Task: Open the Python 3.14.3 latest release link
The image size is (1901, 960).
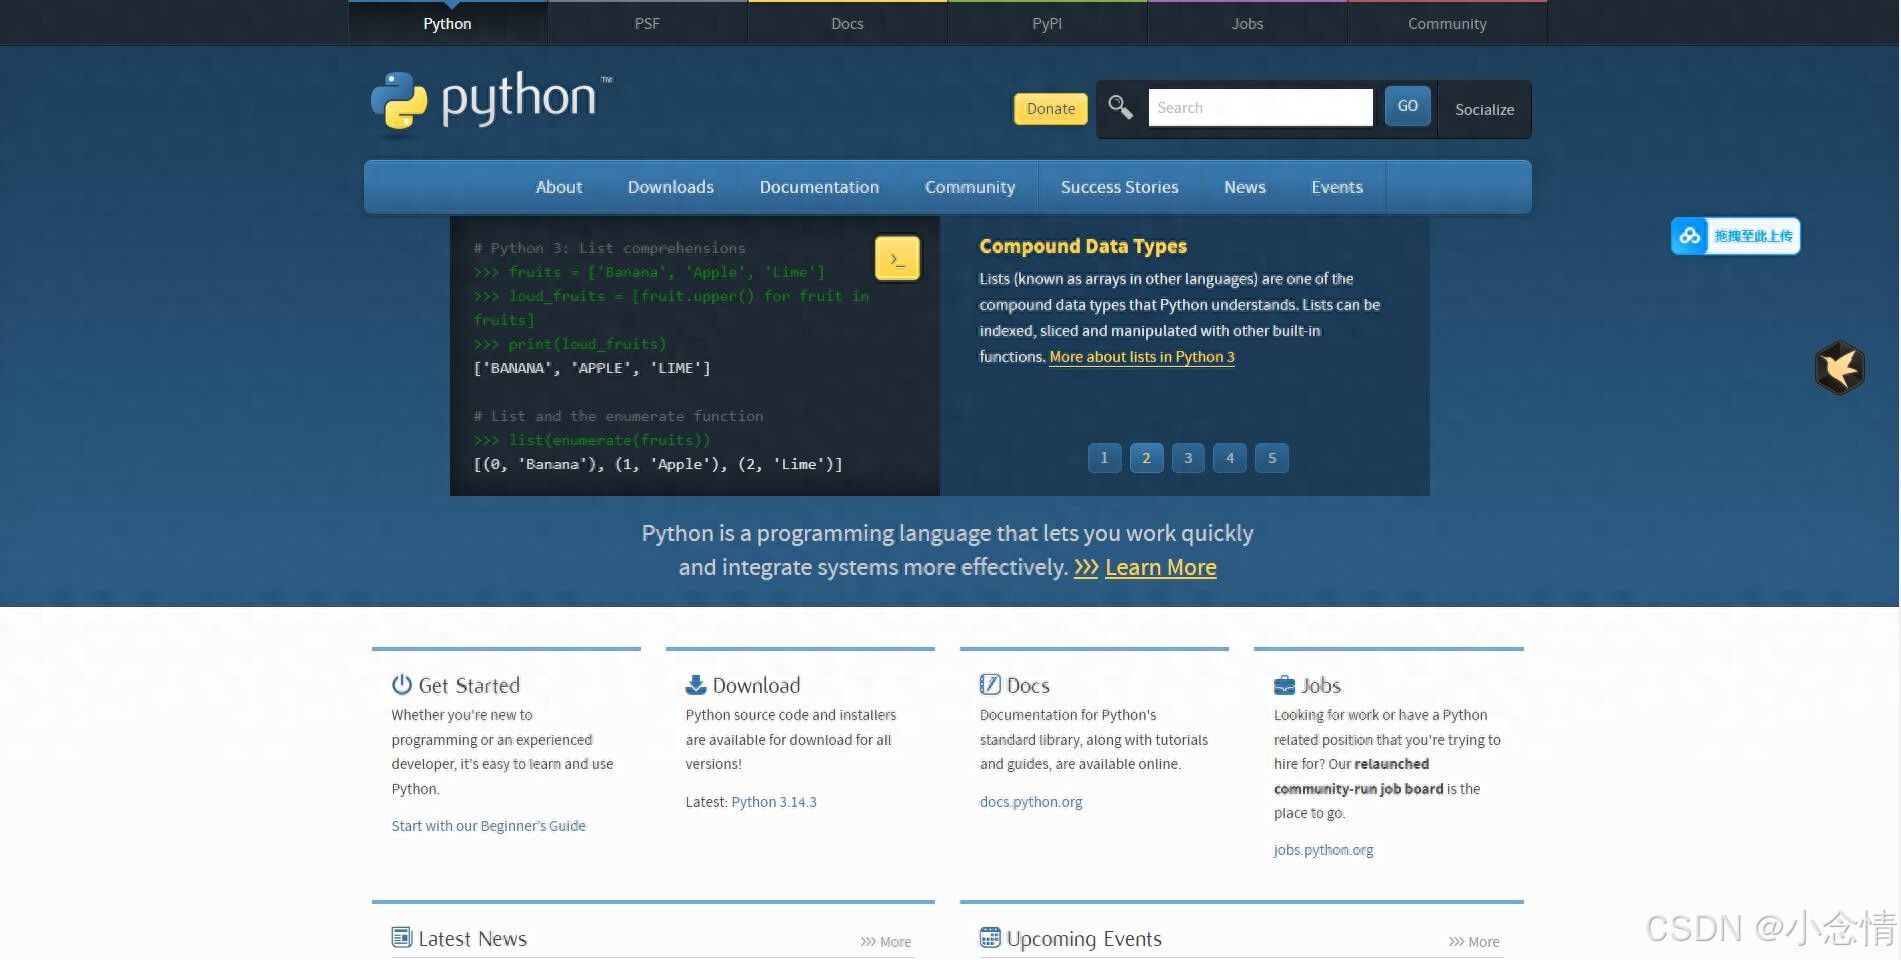Action: (x=774, y=802)
